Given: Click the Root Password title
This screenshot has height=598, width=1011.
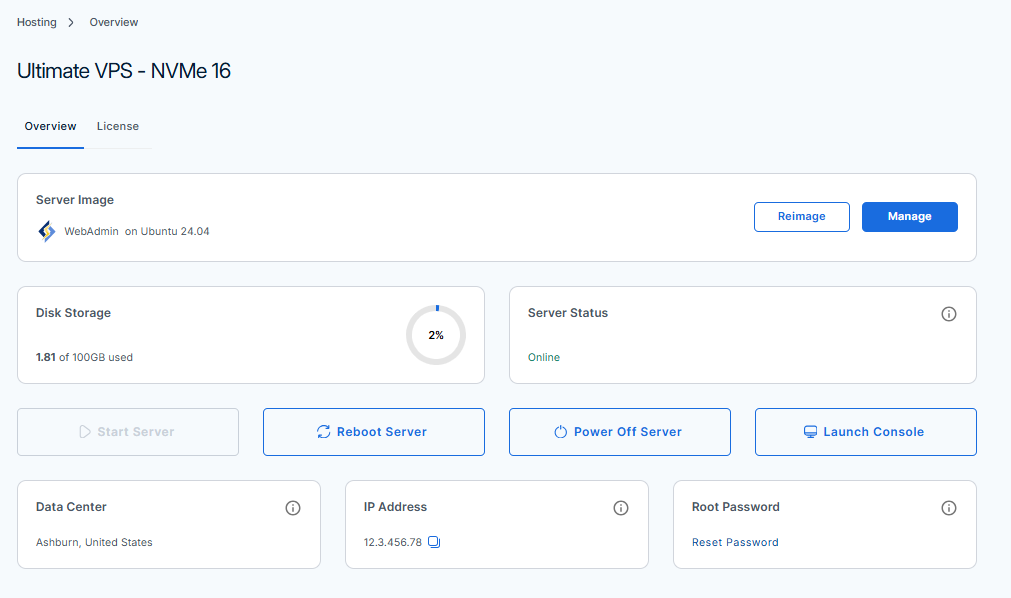Looking at the screenshot, I should pyautogui.click(x=736, y=507).
